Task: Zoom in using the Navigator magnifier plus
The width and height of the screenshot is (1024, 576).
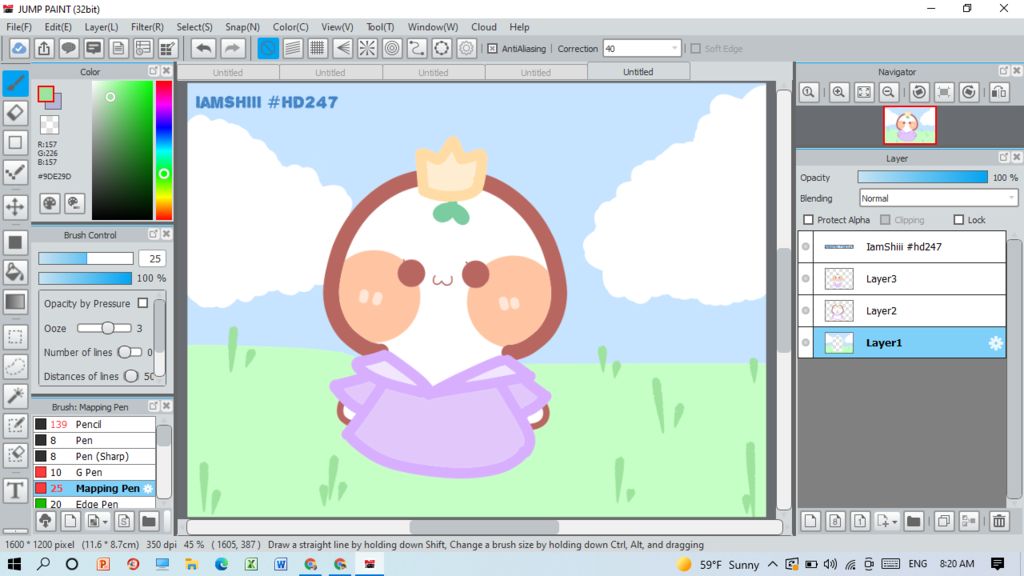Action: click(x=839, y=92)
